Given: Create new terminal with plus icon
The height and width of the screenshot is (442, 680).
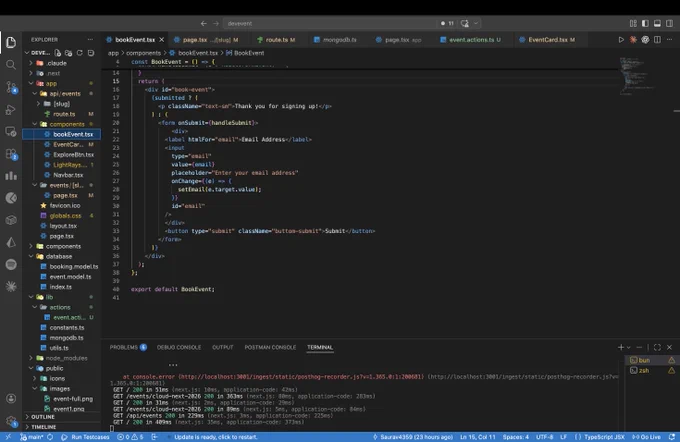Looking at the screenshot, I should pos(621,347).
